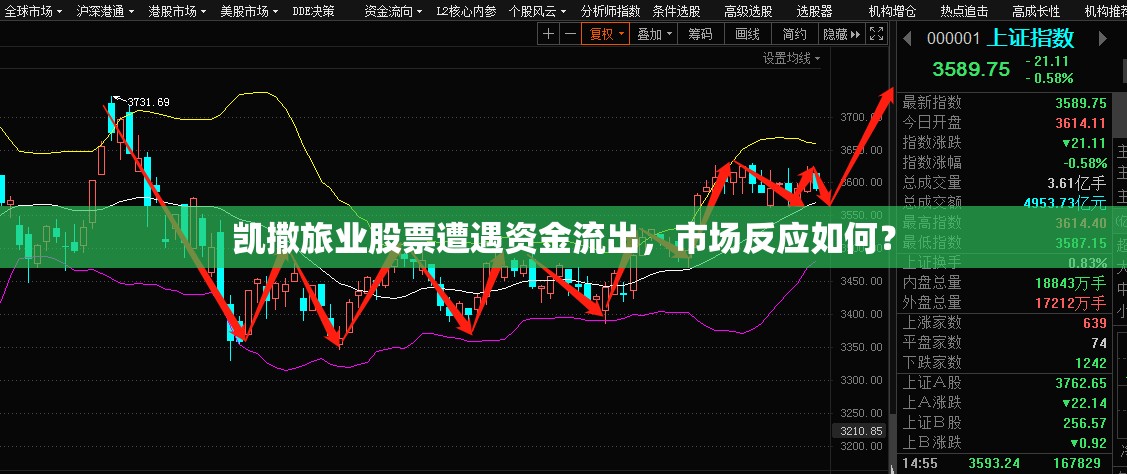Click the 上证A股 row
The width and height of the screenshot is (1127, 474).
(1004, 383)
